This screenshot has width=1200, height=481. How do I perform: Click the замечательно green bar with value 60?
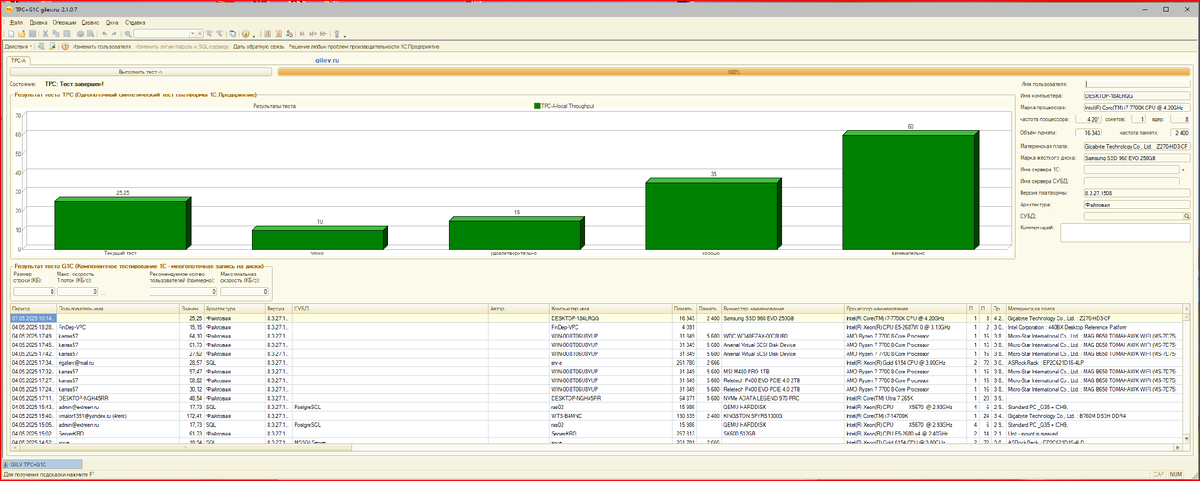click(x=909, y=191)
